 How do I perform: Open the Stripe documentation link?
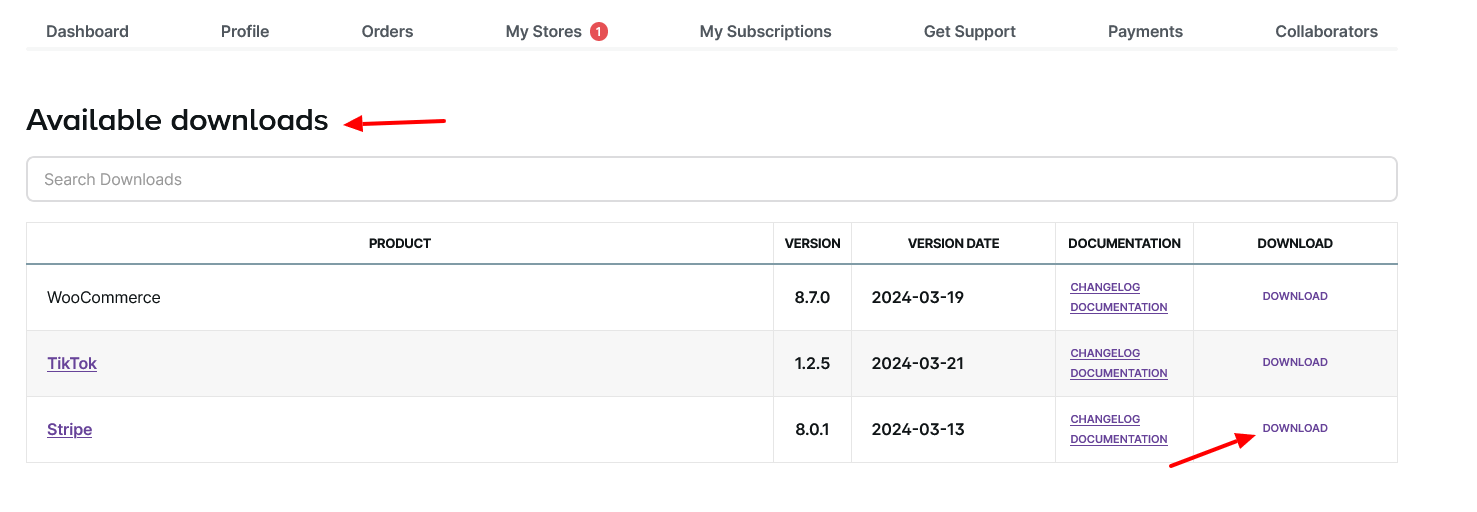coord(1118,439)
